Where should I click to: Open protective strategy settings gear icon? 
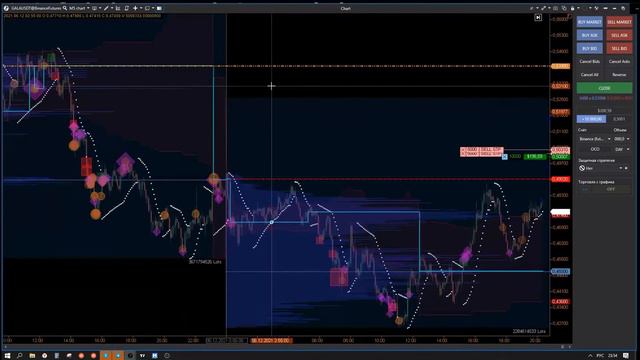point(626,168)
